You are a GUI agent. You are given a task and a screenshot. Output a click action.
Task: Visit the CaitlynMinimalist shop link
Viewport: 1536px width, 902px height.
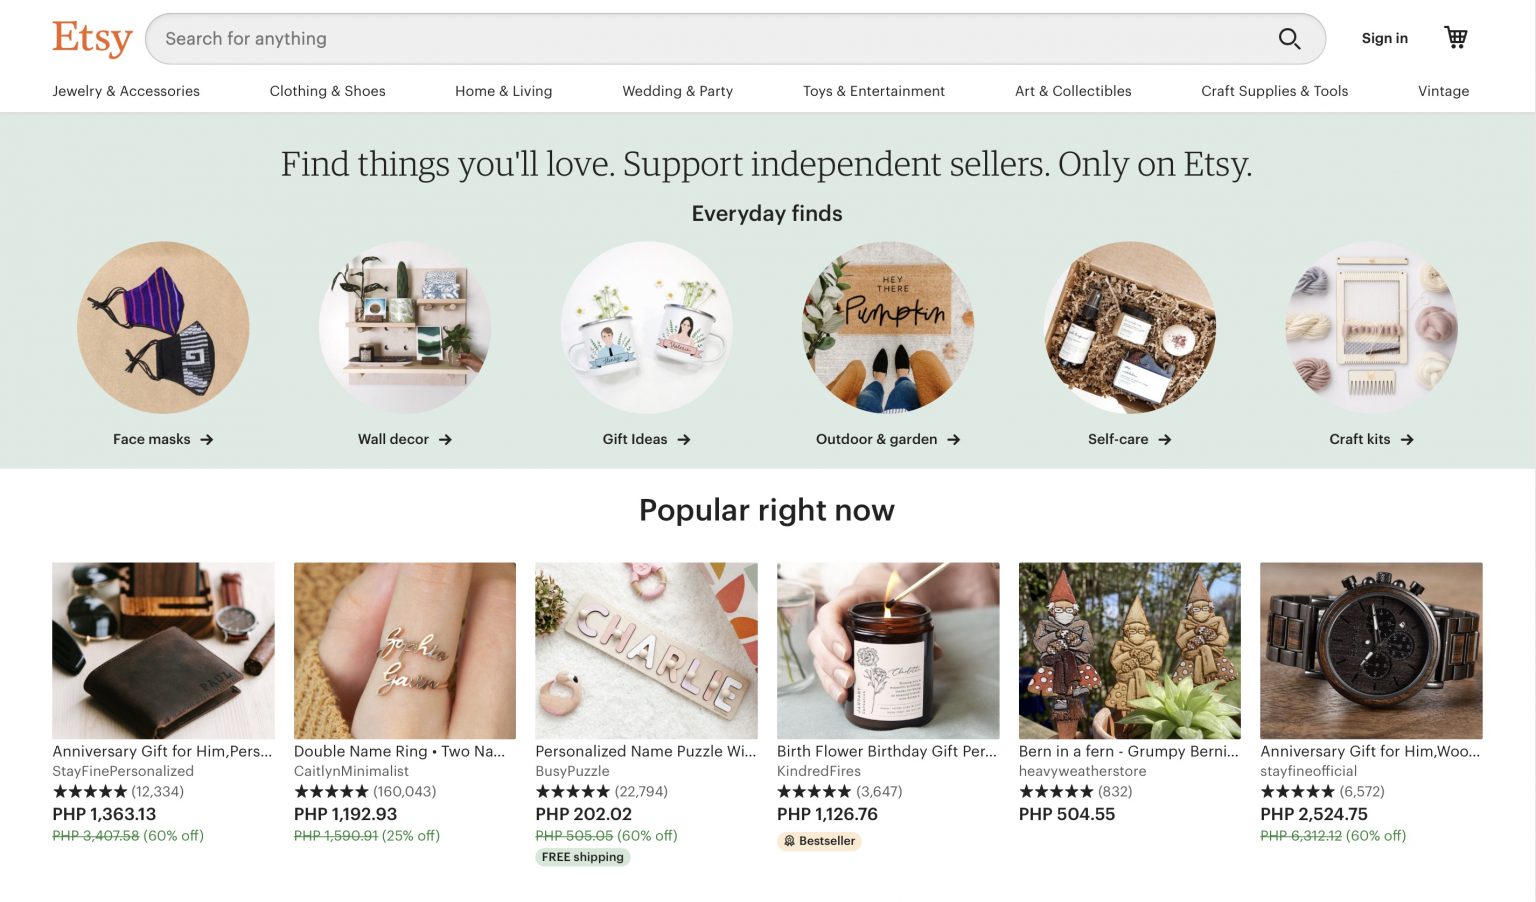pyautogui.click(x=350, y=771)
